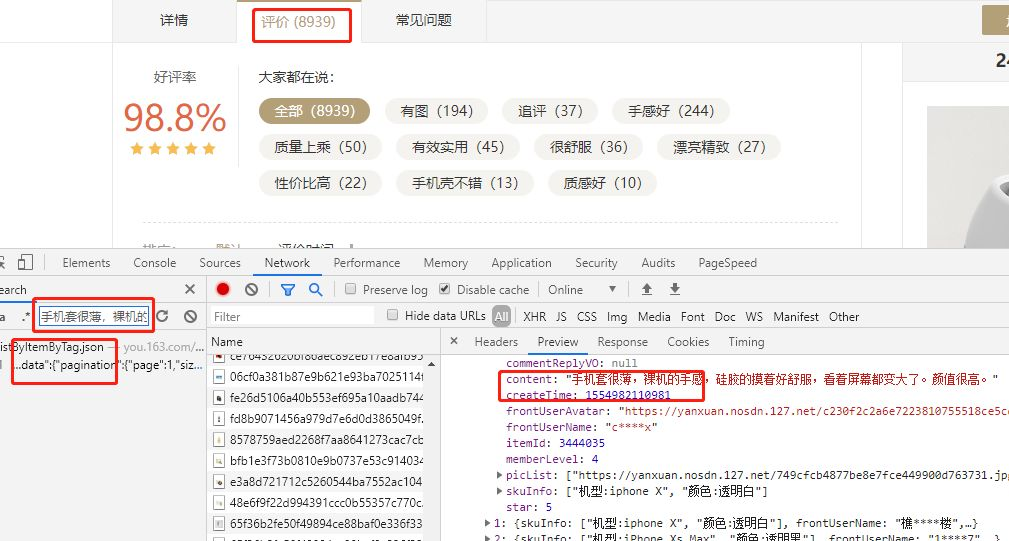This screenshot has height=541, width=1009.
Task: Filter requests by CSS type
Action: pos(586,316)
